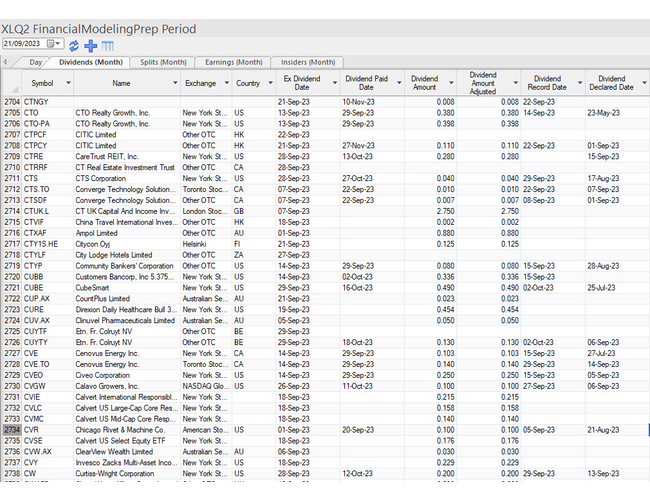The width and height of the screenshot is (650, 500).
Task: Click name cell Clinuvel Pharmaceuticals Limited
Action: pos(125,321)
